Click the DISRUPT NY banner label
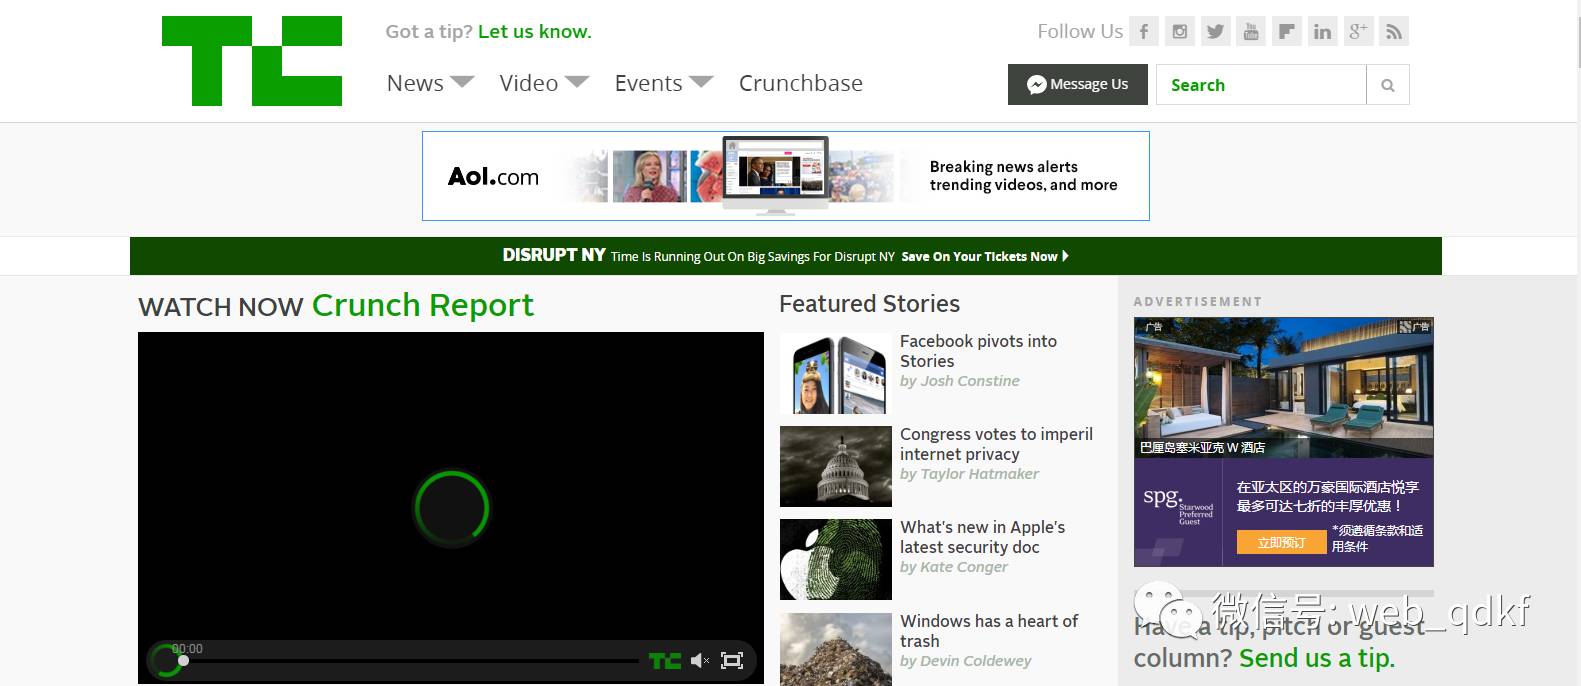1581x686 pixels. (x=554, y=255)
